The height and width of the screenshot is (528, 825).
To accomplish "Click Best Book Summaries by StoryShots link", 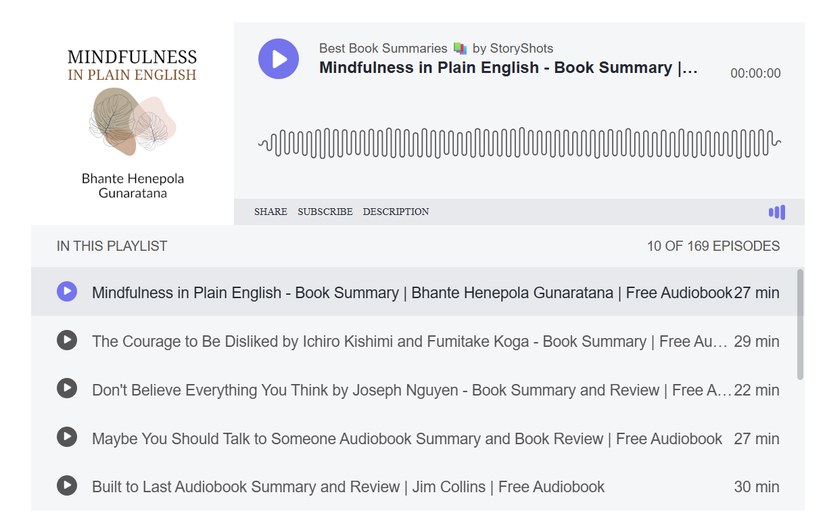I will coord(435,48).
